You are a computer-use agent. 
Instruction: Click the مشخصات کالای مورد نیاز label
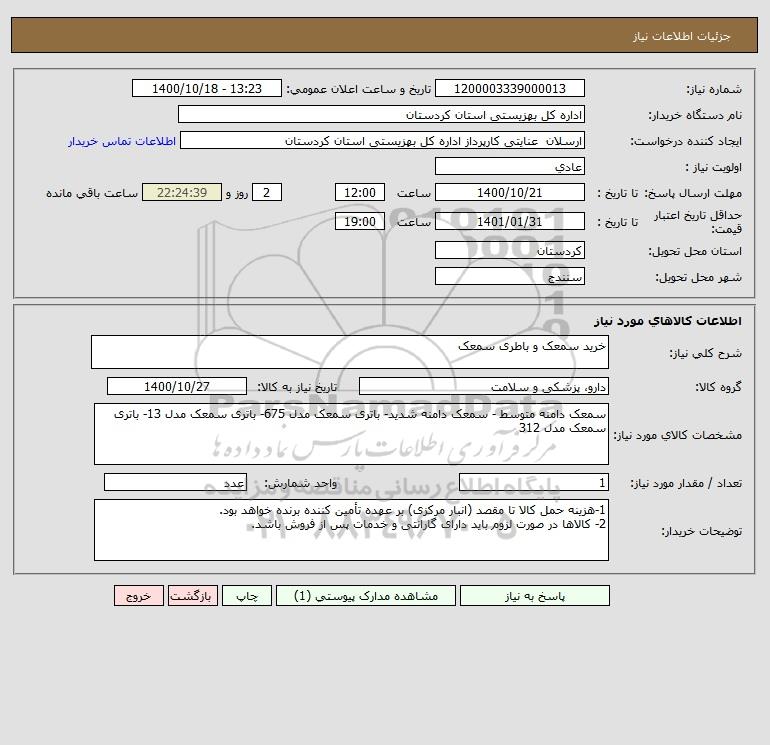coord(678,435)
